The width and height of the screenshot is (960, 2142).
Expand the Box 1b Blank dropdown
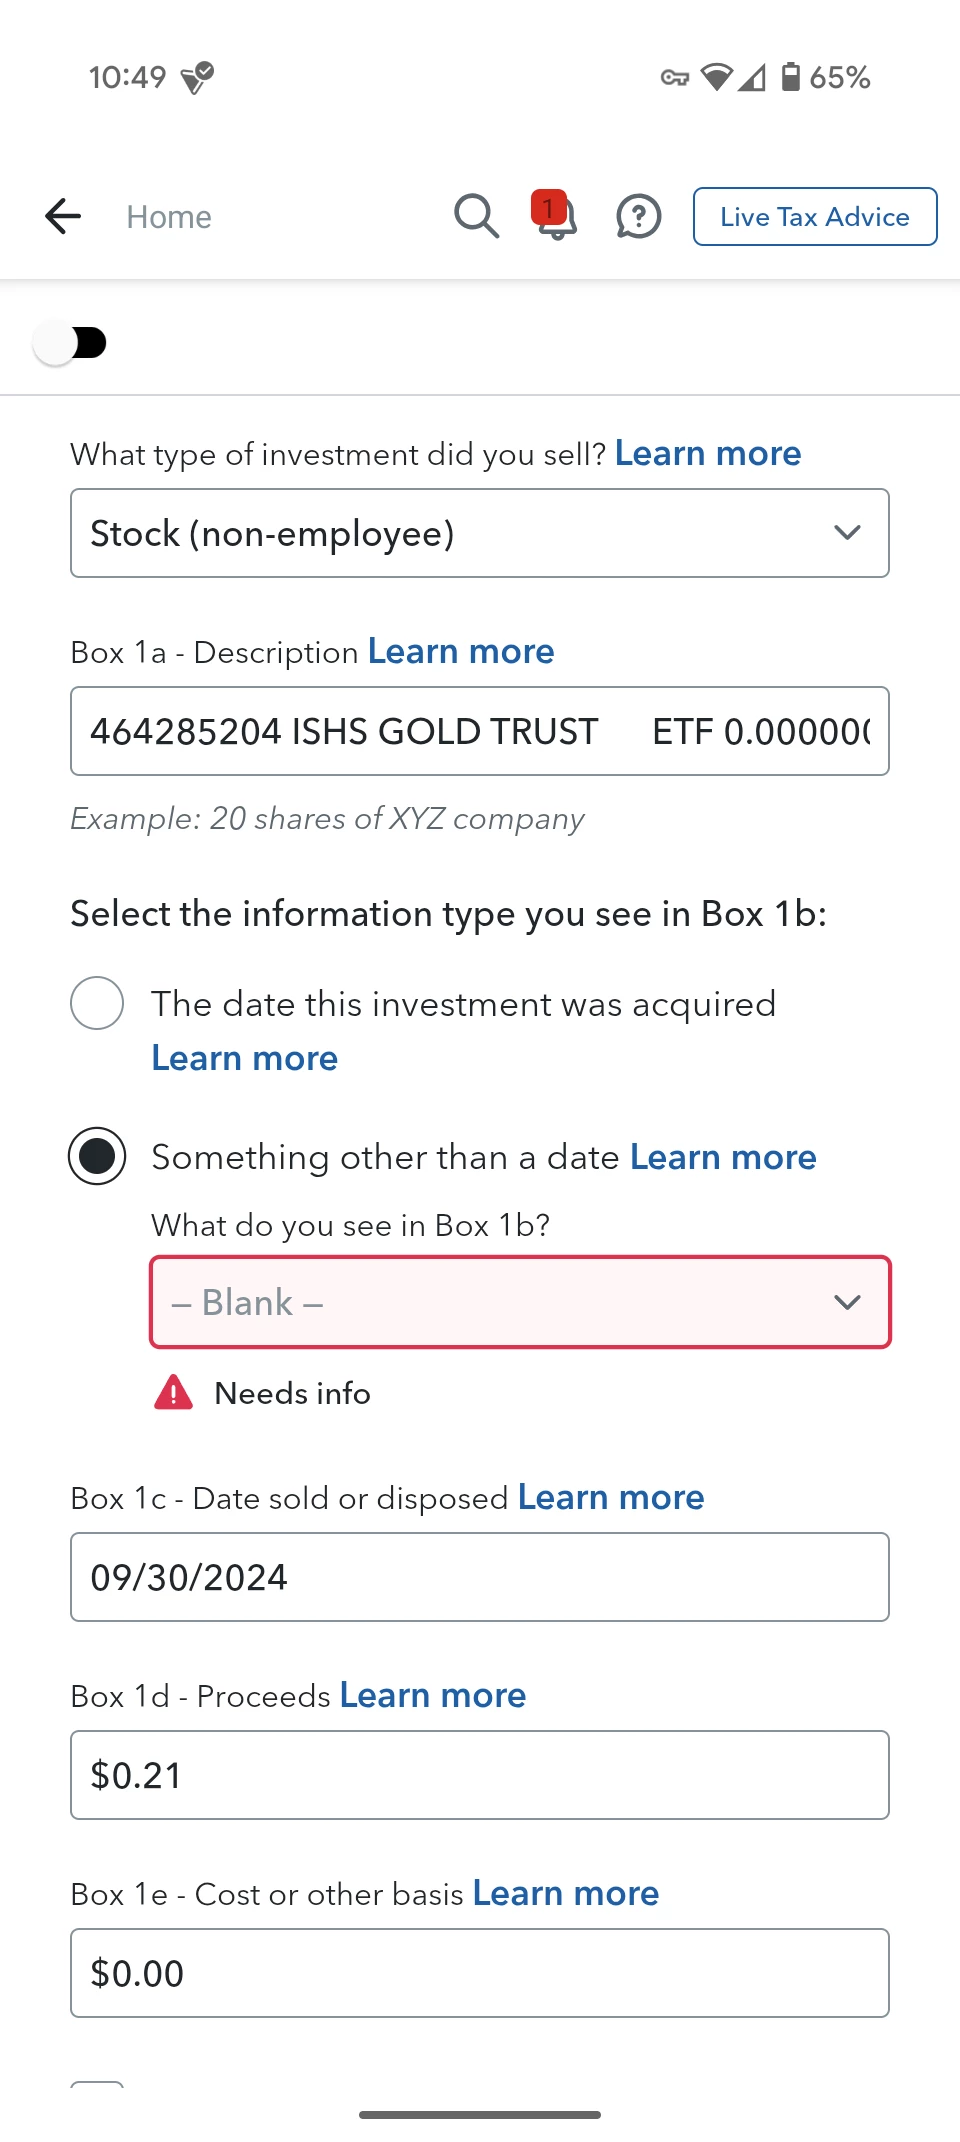(x=520, y=1302)
